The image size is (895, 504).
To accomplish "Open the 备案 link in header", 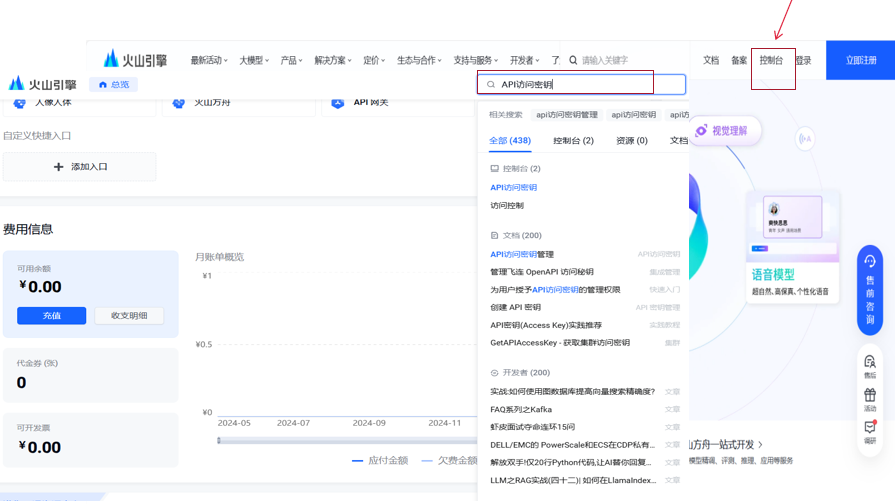I will [739, 60].
